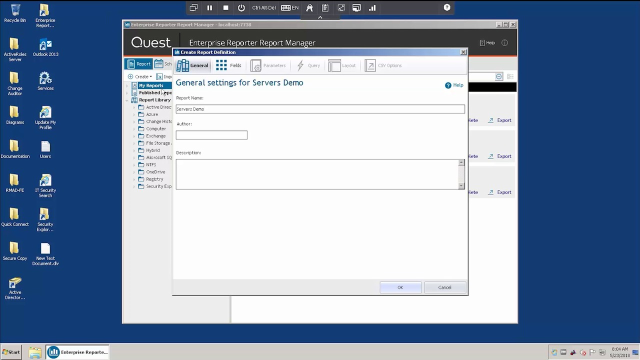Expand the Computer folder

tap(134, 129)
